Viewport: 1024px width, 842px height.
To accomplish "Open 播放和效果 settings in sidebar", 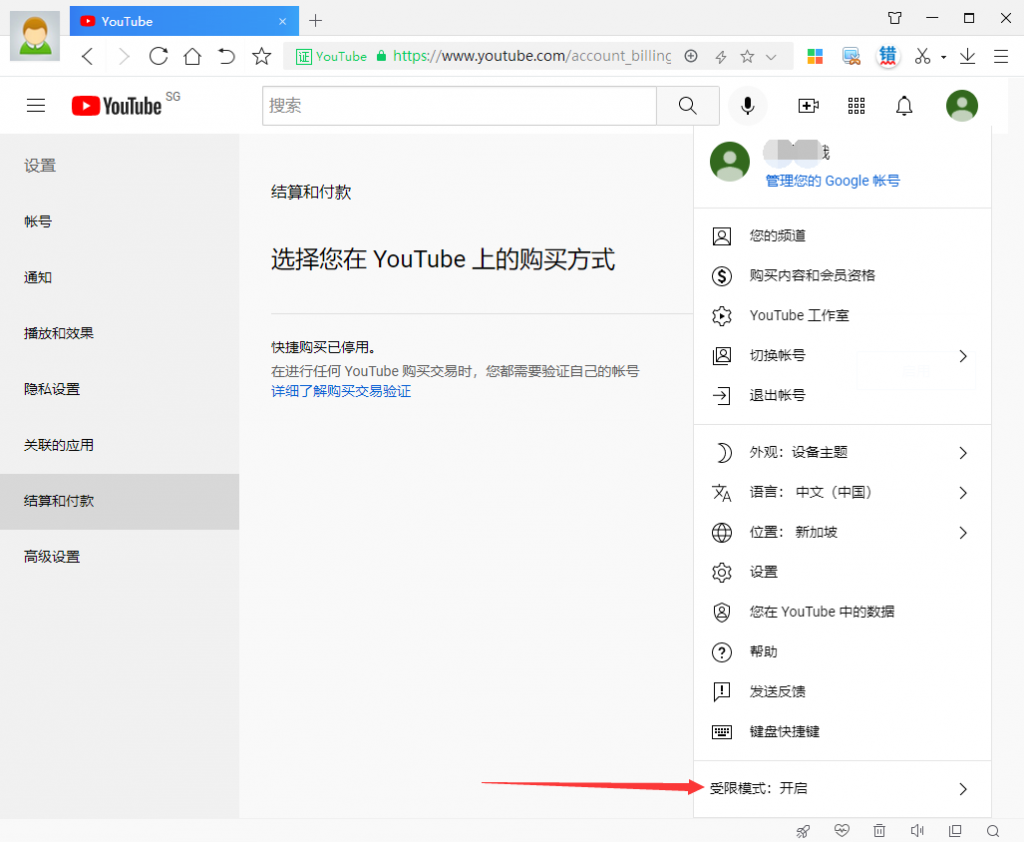I will click(x=120, y=333).
